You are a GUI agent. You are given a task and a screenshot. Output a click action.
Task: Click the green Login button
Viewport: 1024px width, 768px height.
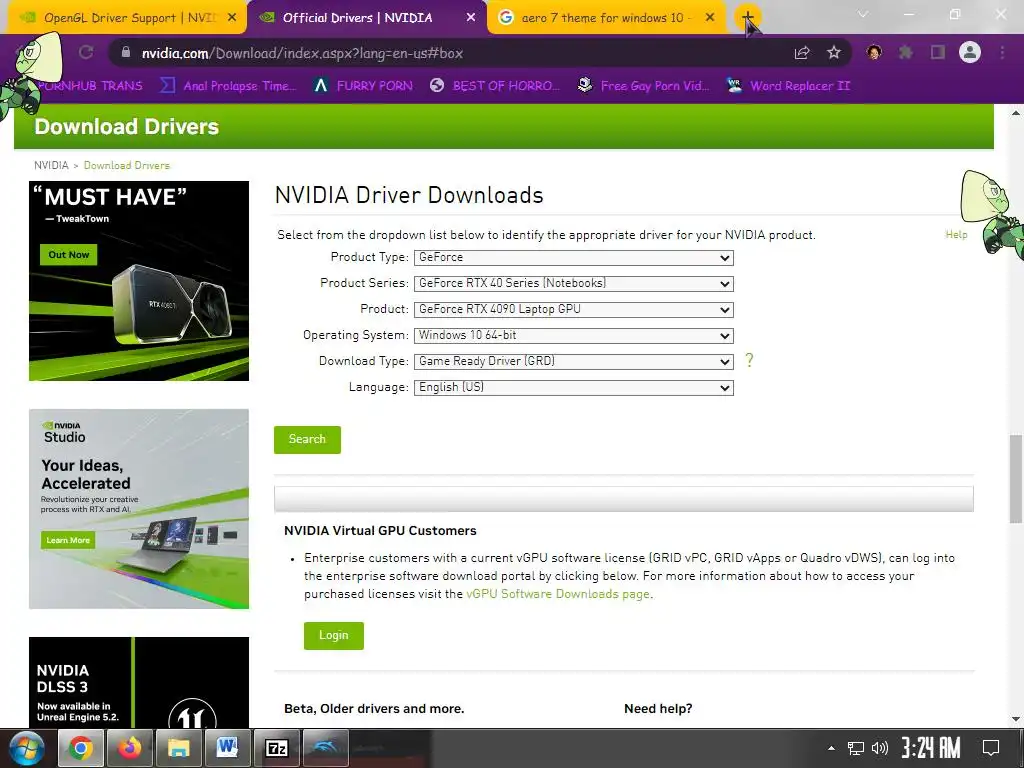point(334,635)
